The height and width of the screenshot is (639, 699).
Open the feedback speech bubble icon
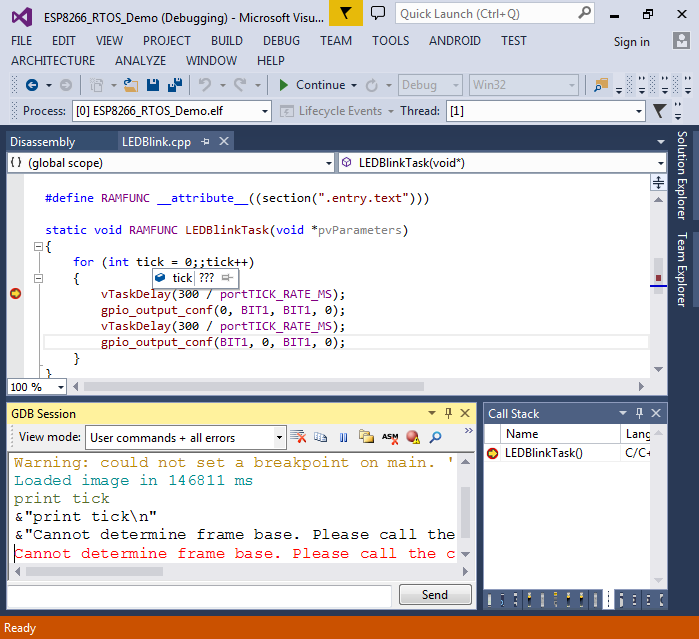coord(378,13)
